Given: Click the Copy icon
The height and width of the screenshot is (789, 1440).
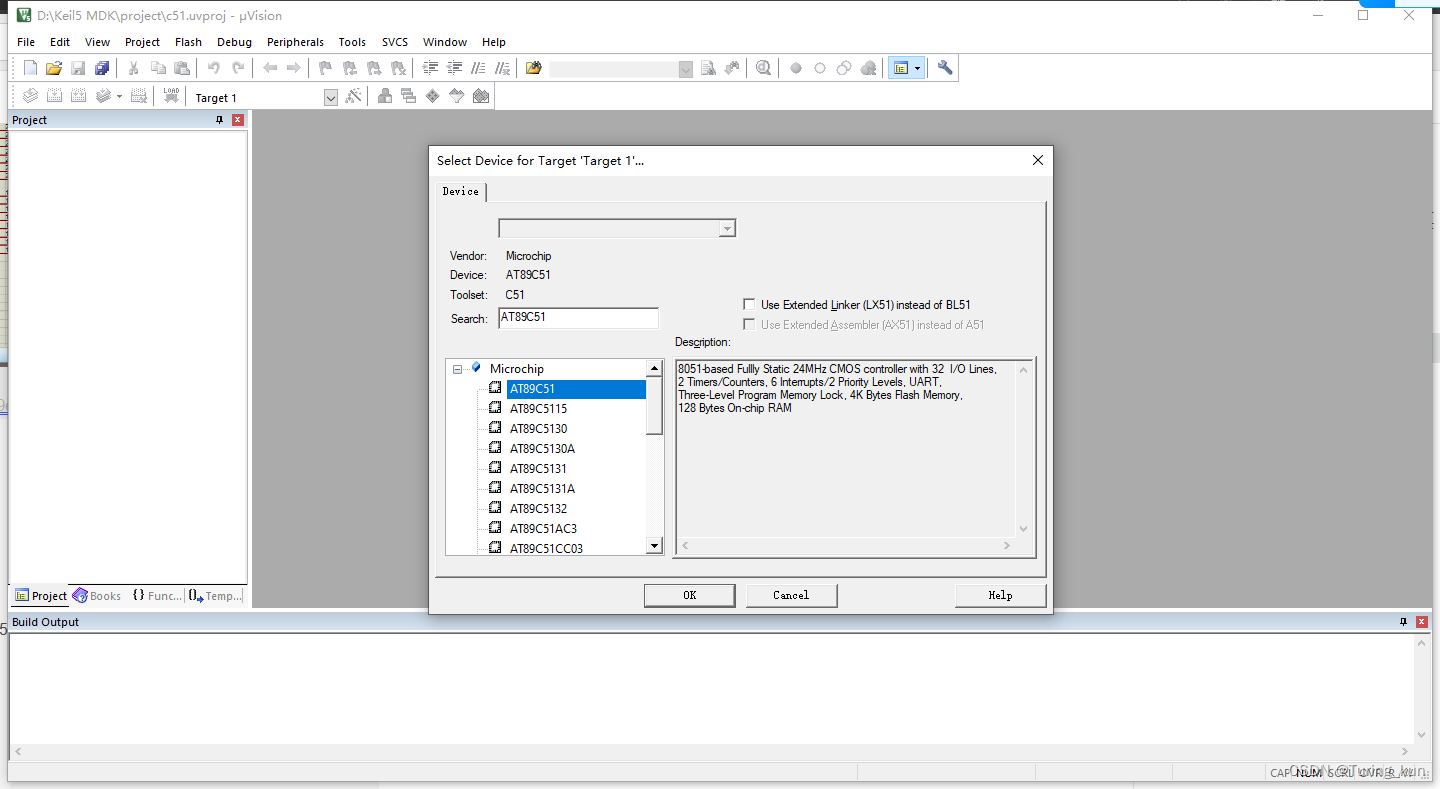Looking at the screenshot, I should pyautogui.click(x=158, y=68).
